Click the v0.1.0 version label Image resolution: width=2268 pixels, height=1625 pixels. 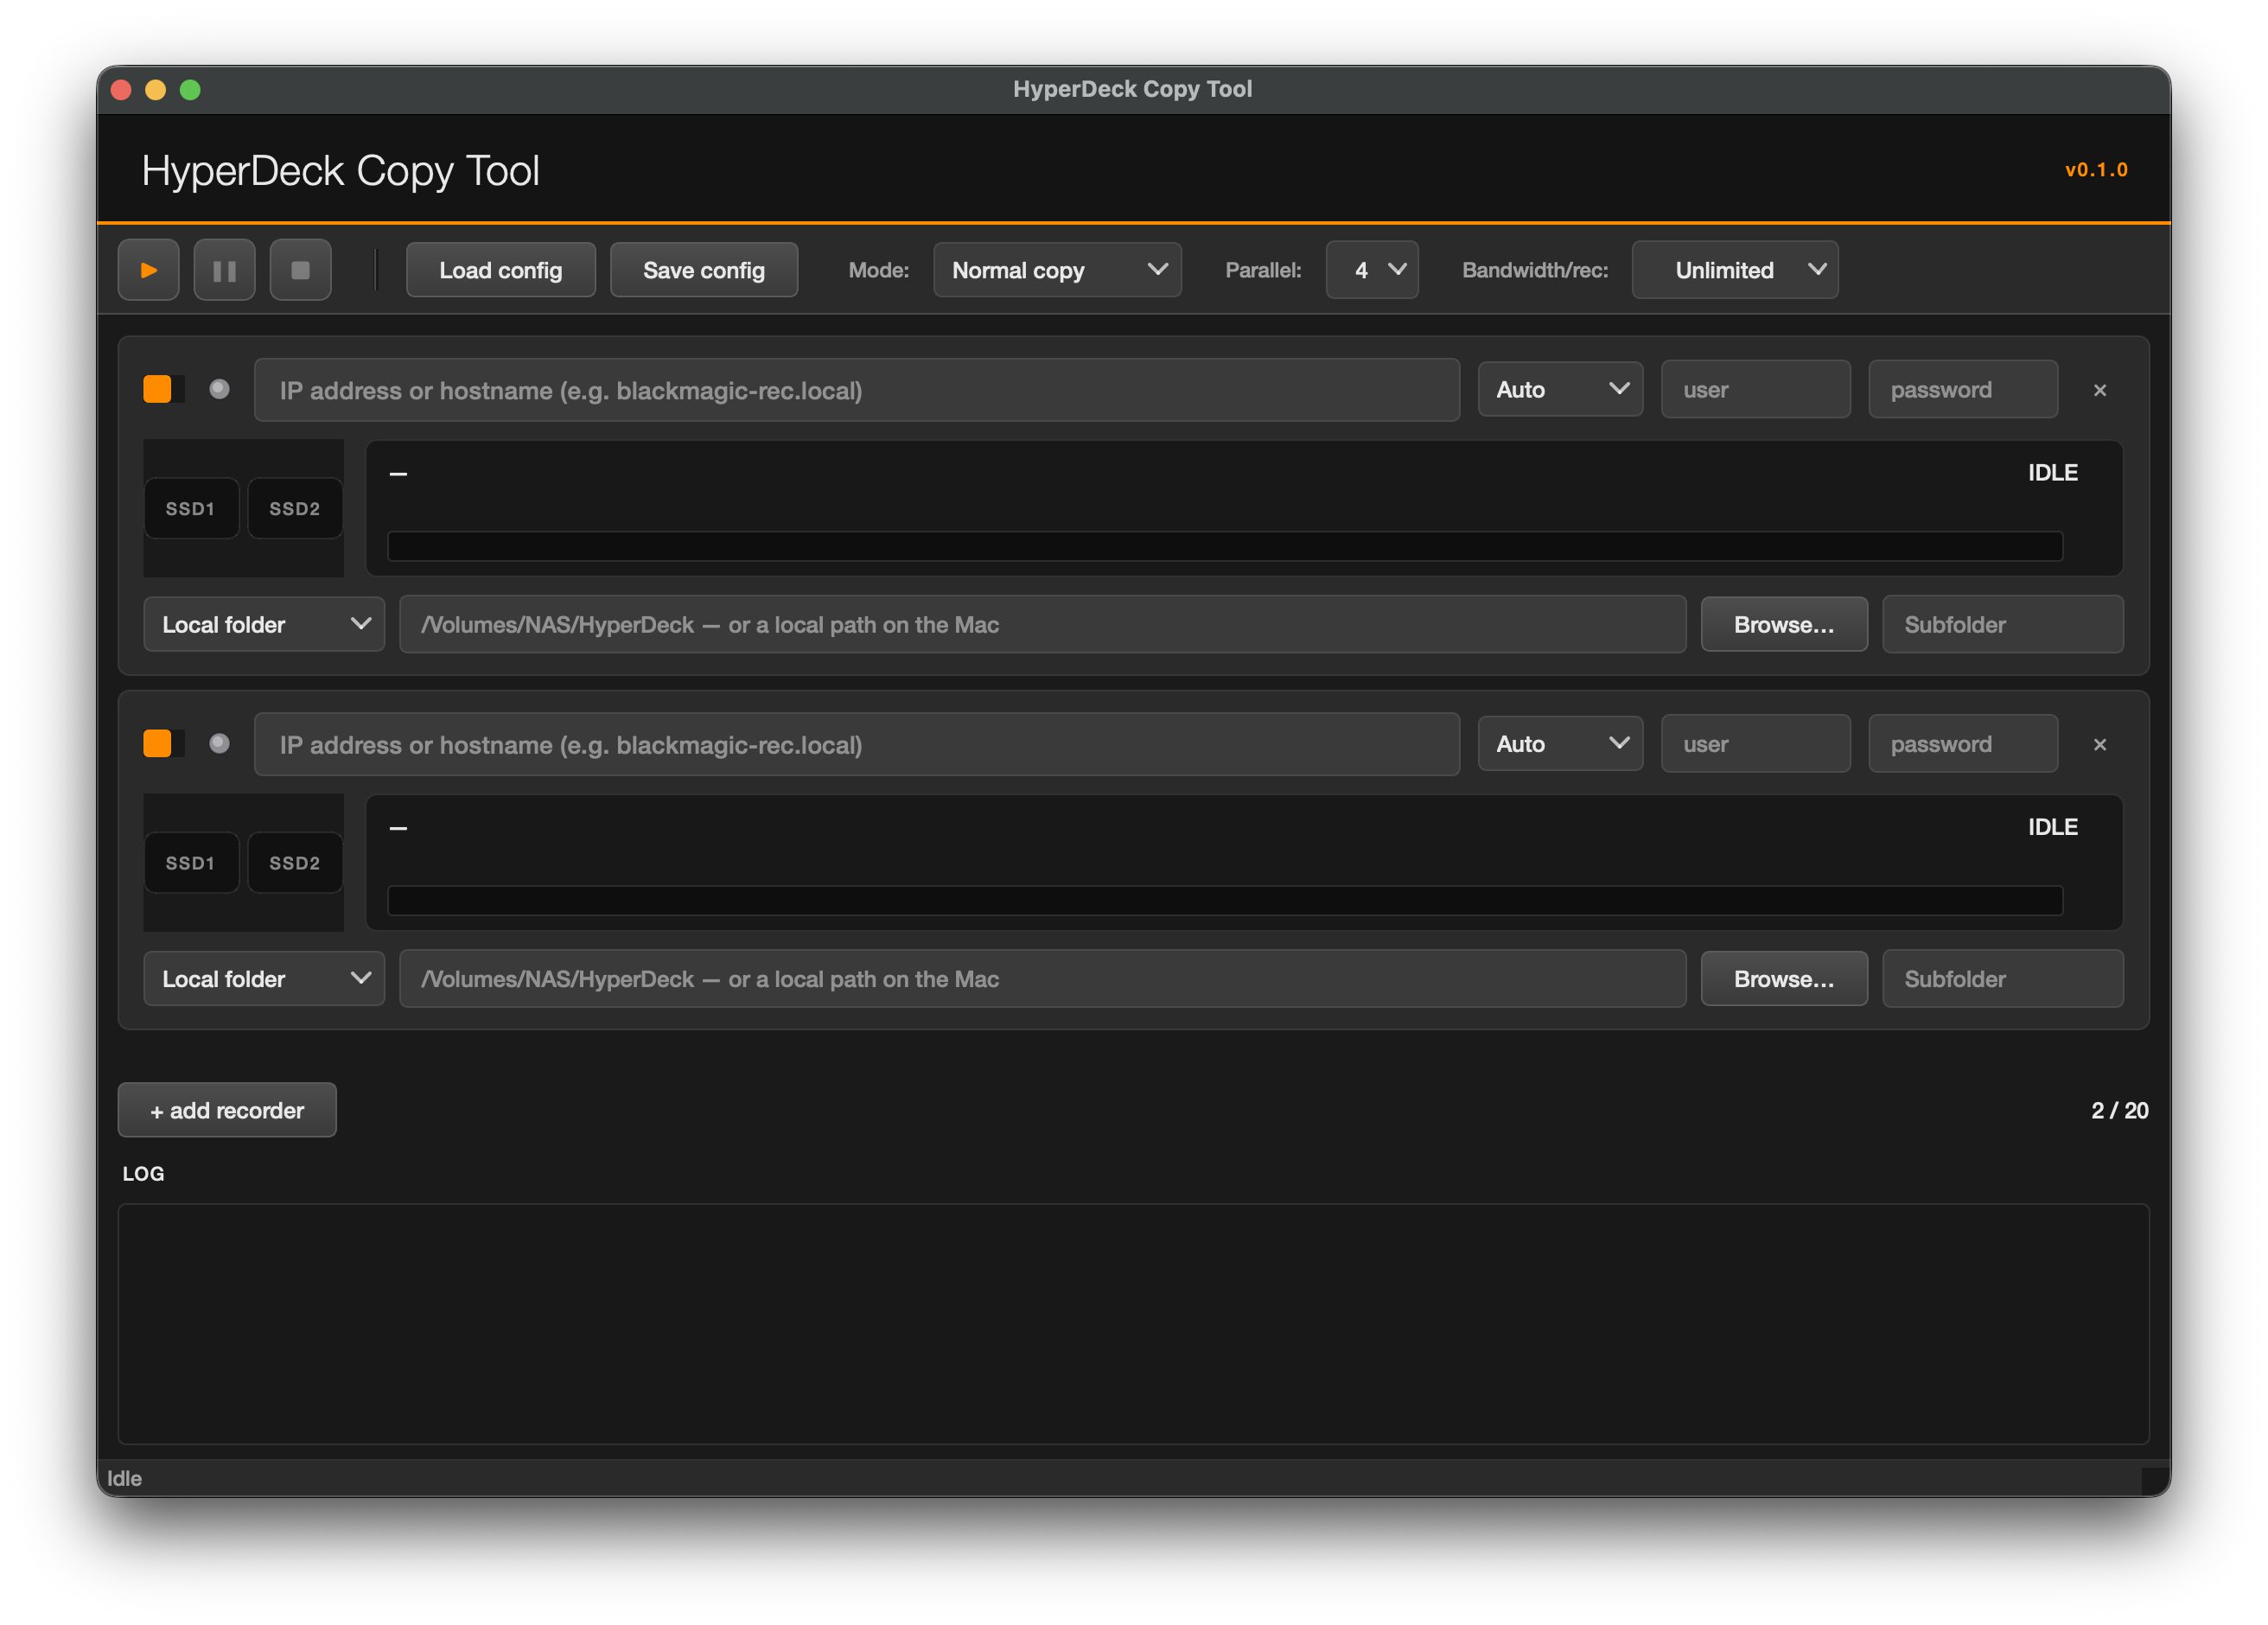[x=2096, y=169]
